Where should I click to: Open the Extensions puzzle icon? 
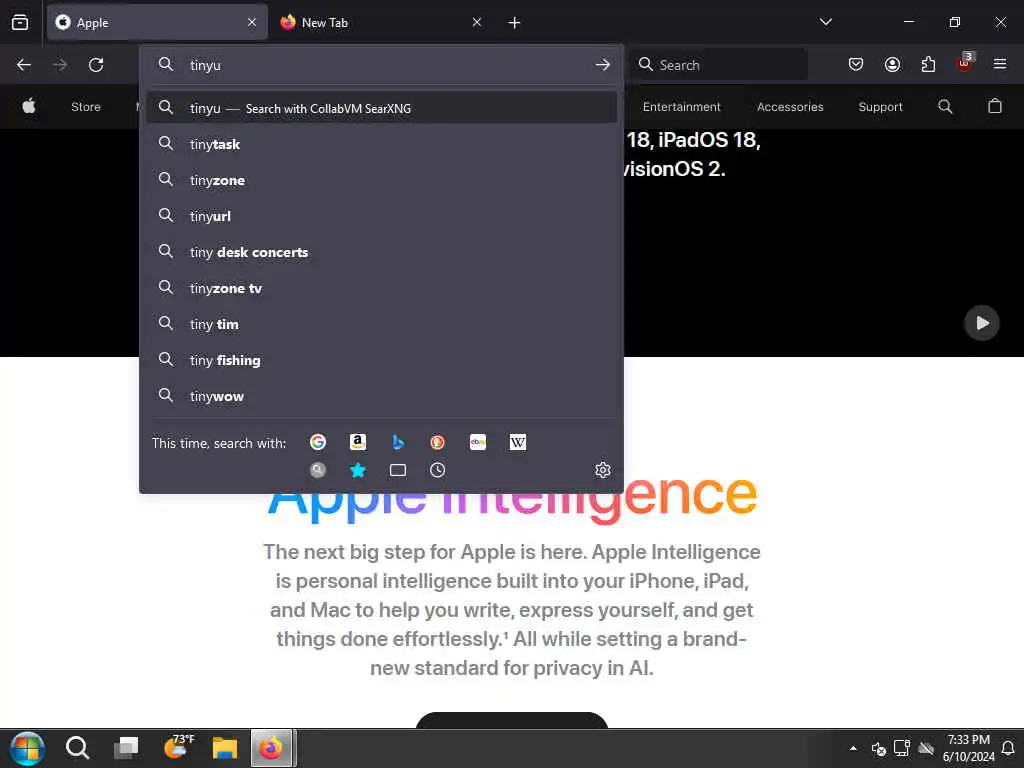(928, 65)
